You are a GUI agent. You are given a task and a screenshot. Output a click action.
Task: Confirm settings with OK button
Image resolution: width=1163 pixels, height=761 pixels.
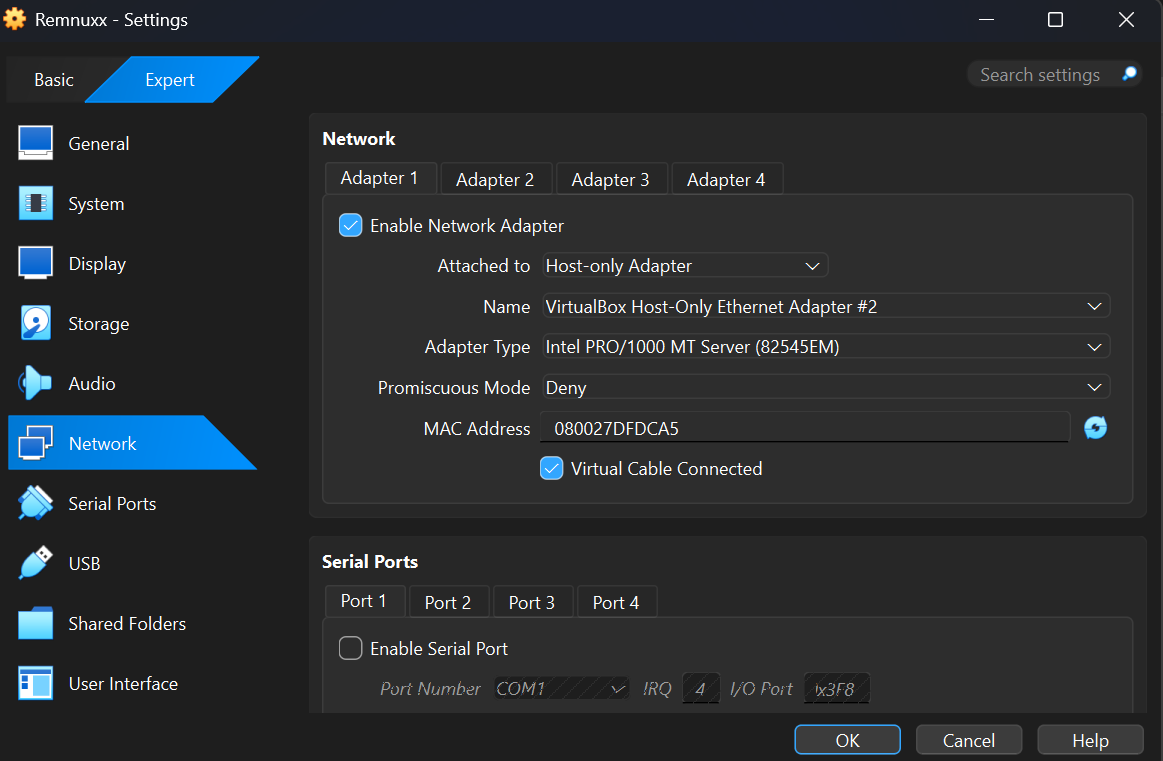click(847, 740)
